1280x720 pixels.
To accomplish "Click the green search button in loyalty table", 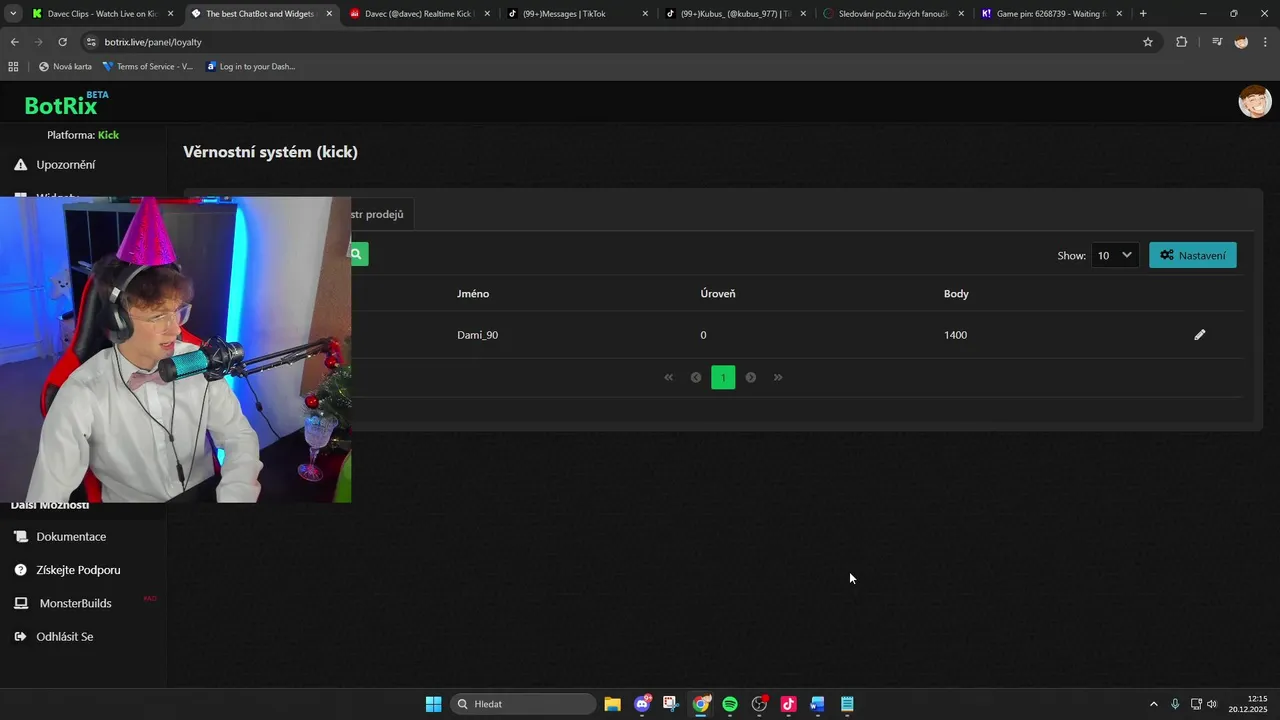I will [358, 254].
